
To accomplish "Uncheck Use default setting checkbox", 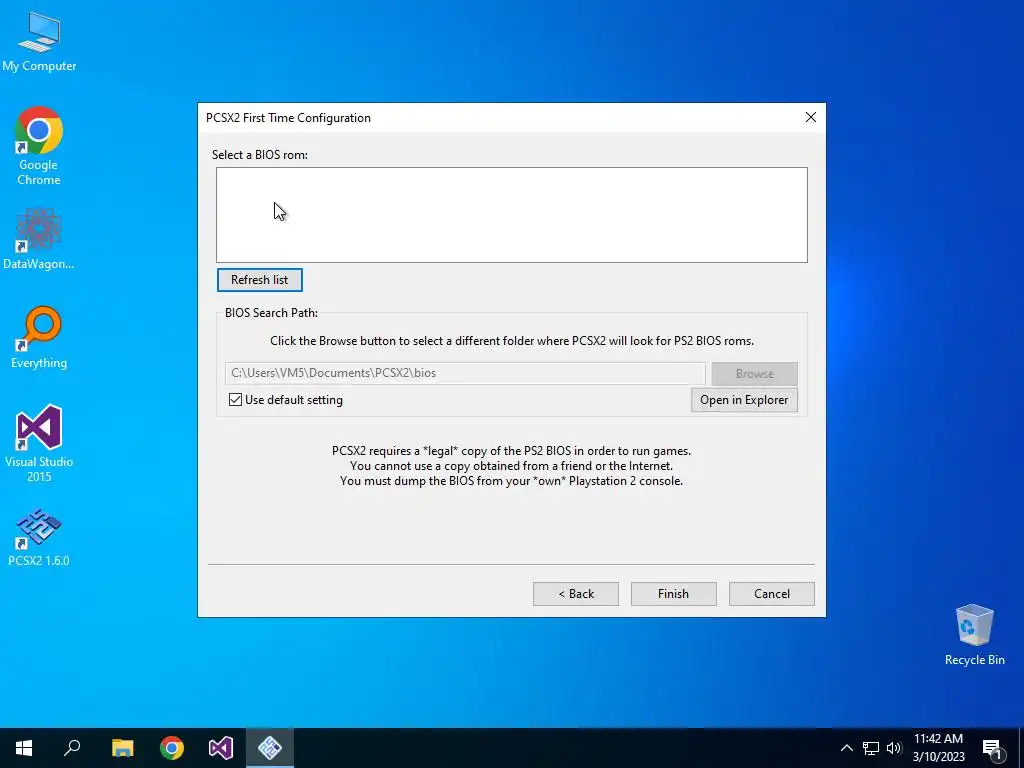I will 236,400.
